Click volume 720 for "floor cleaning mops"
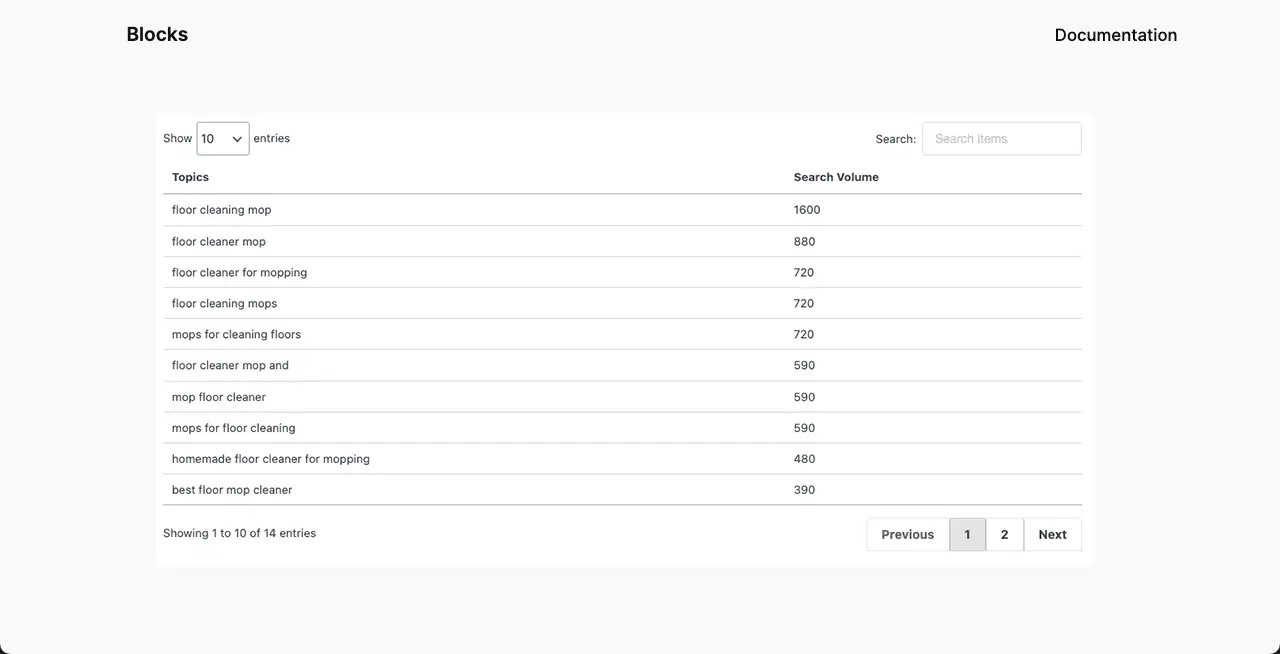Image resolution: width=1280 pixels, height=654 pixels. [804, 303]
